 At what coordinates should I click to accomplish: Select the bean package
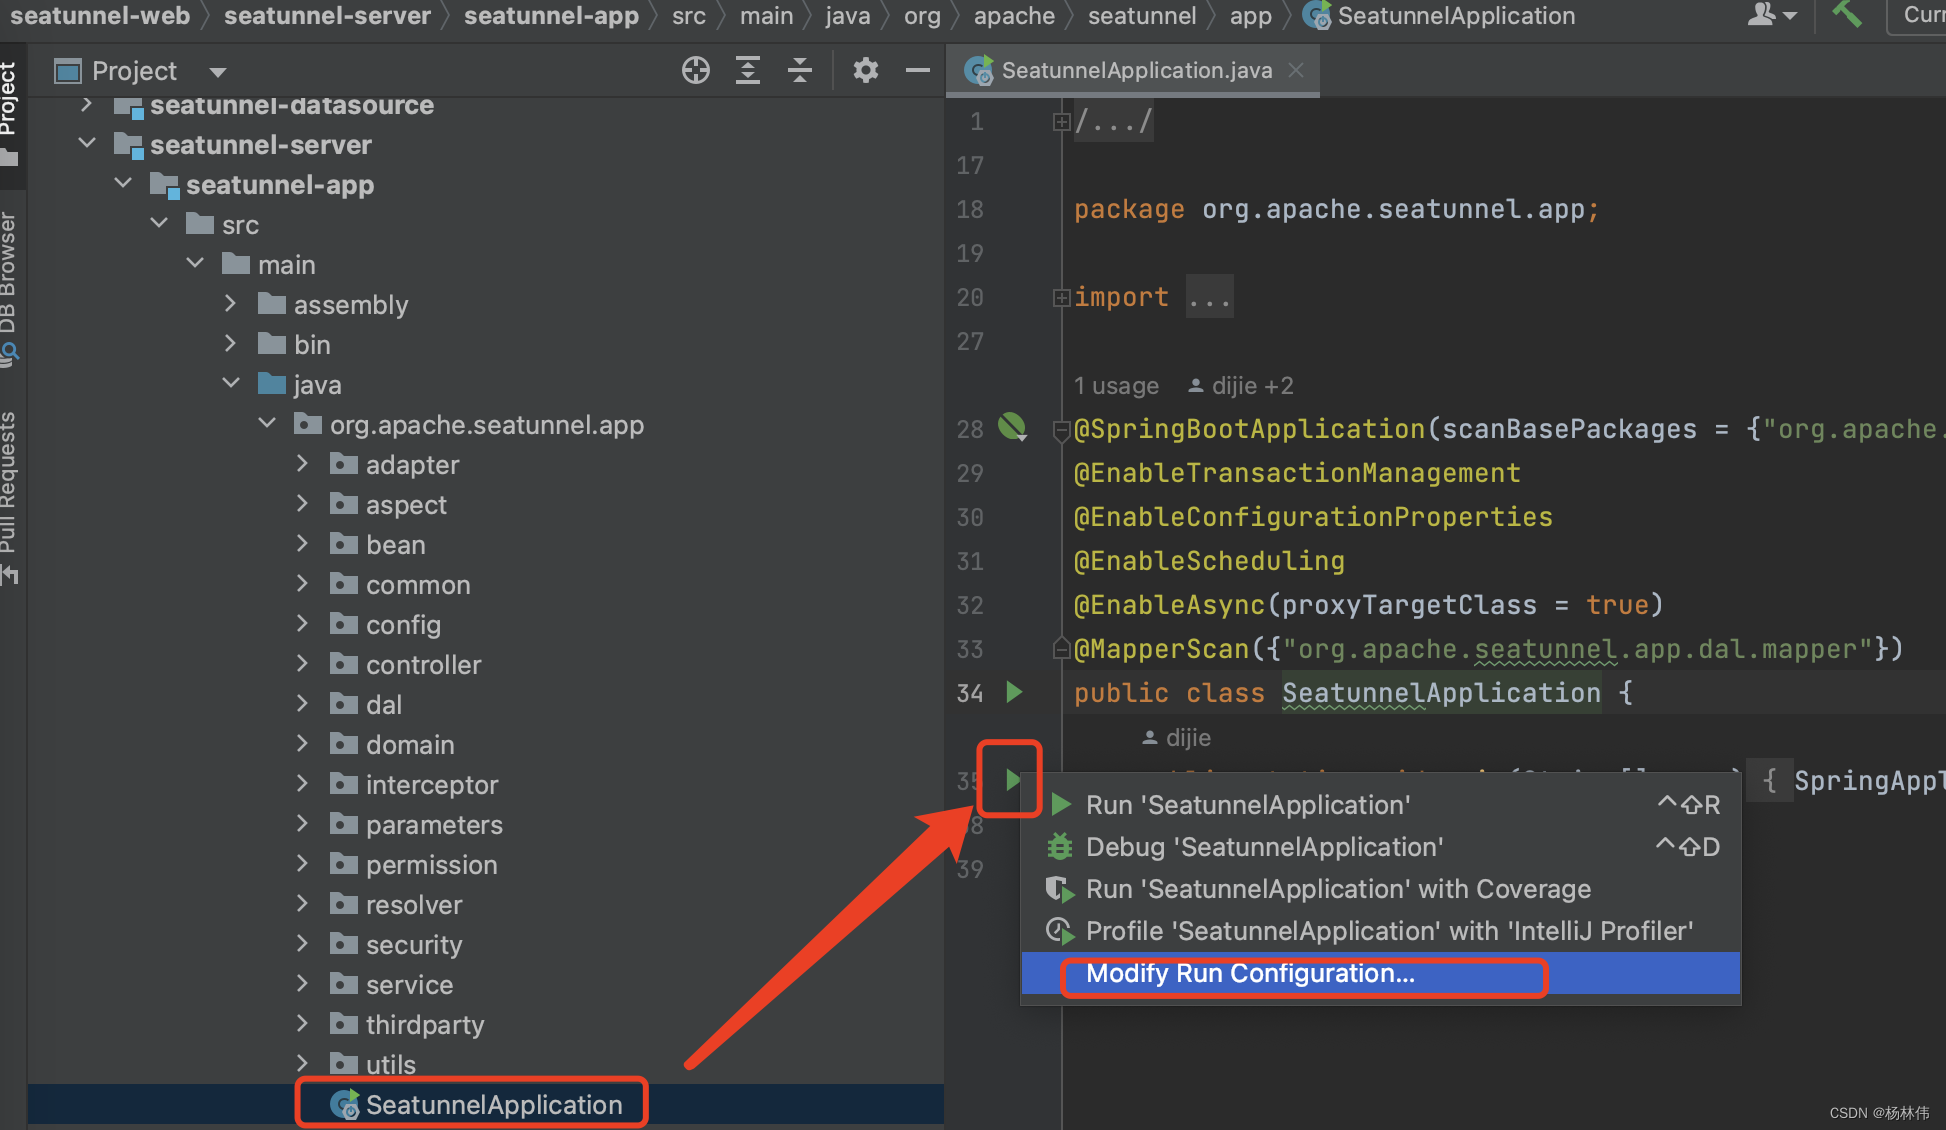click(395, 545)
